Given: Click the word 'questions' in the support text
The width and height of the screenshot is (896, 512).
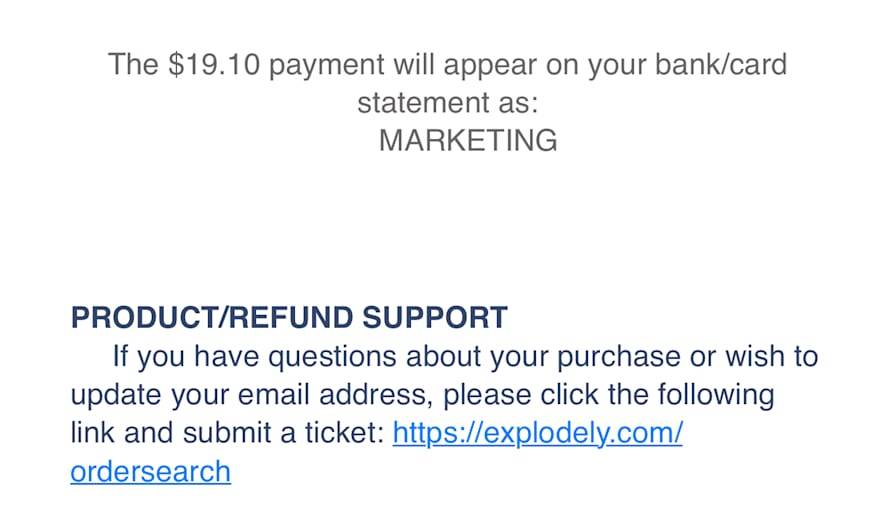Looking at the screenshot, I should [332, 357].
